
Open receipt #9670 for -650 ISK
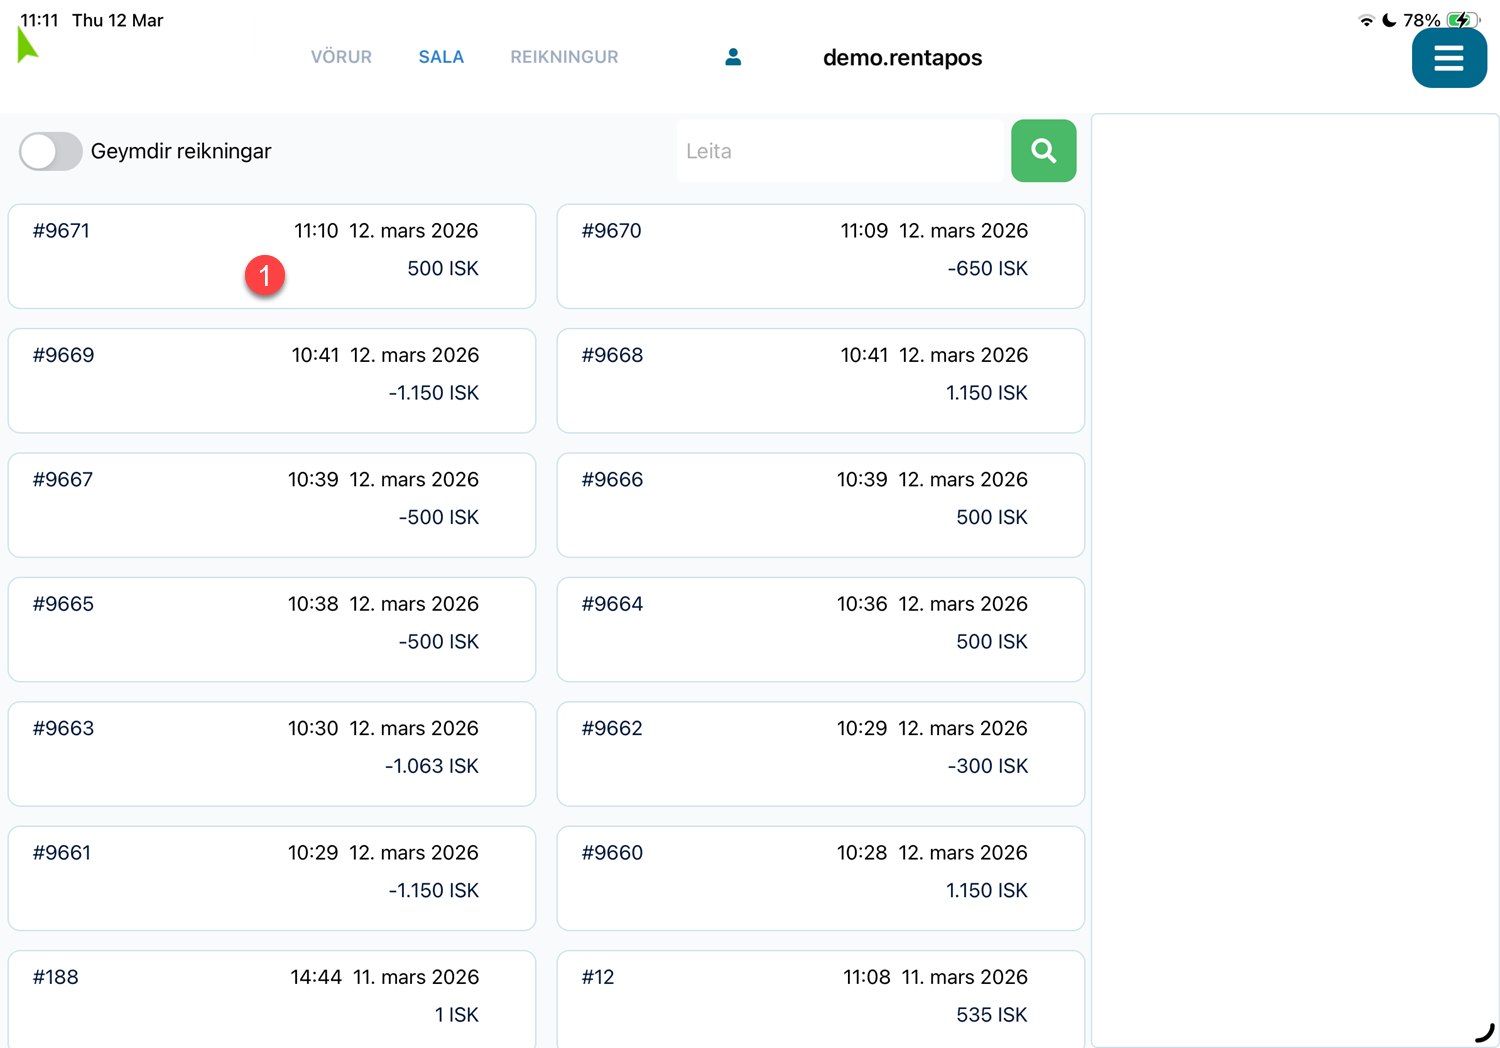click(x=820, y=256)
